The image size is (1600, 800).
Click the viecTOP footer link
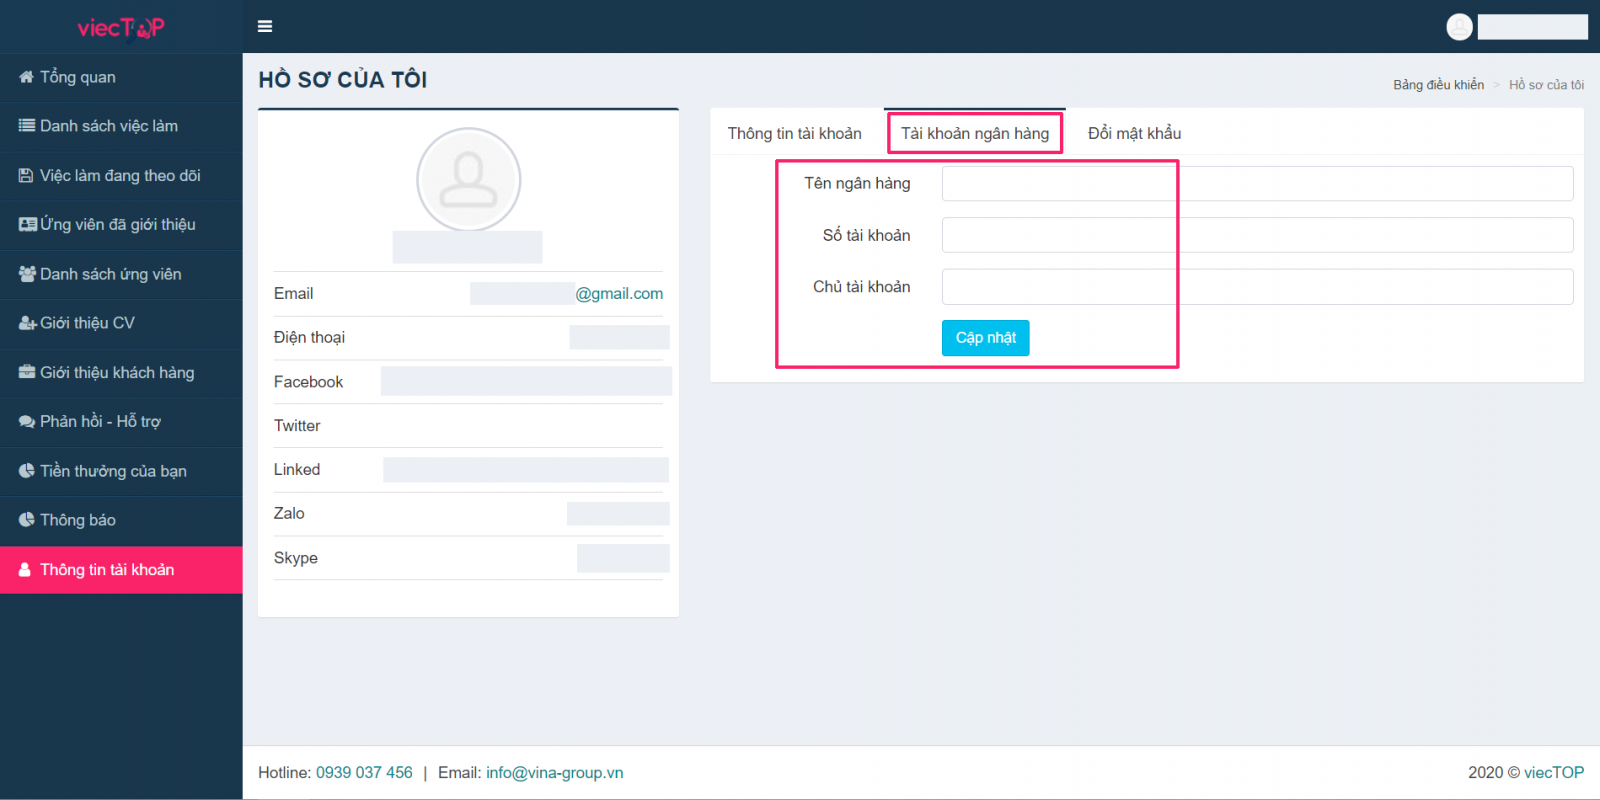pyautogui.click(x=1554, y=773)
